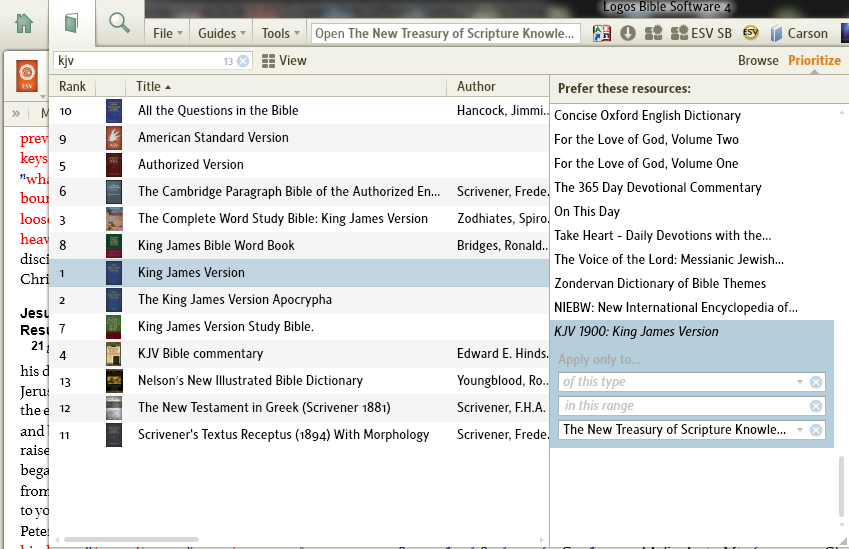Select The King James Version Apocrypha row
849x549 pixels.
299,300
